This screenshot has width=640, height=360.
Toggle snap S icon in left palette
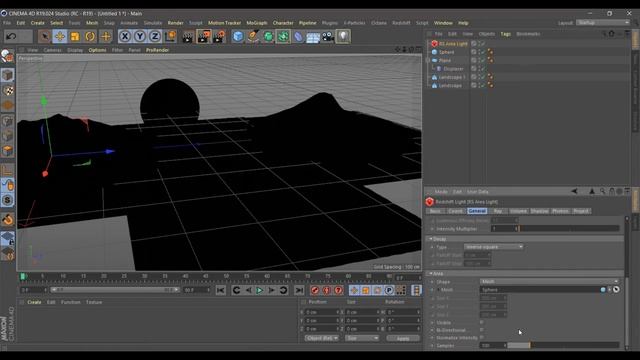[x=7, y=200]
